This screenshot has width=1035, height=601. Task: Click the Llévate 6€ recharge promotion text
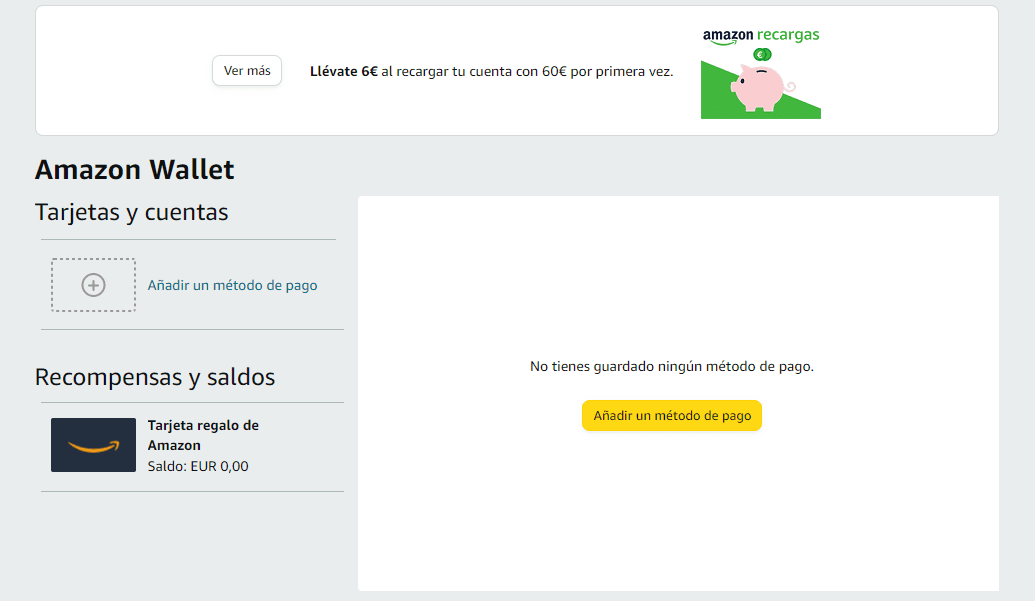491,71
